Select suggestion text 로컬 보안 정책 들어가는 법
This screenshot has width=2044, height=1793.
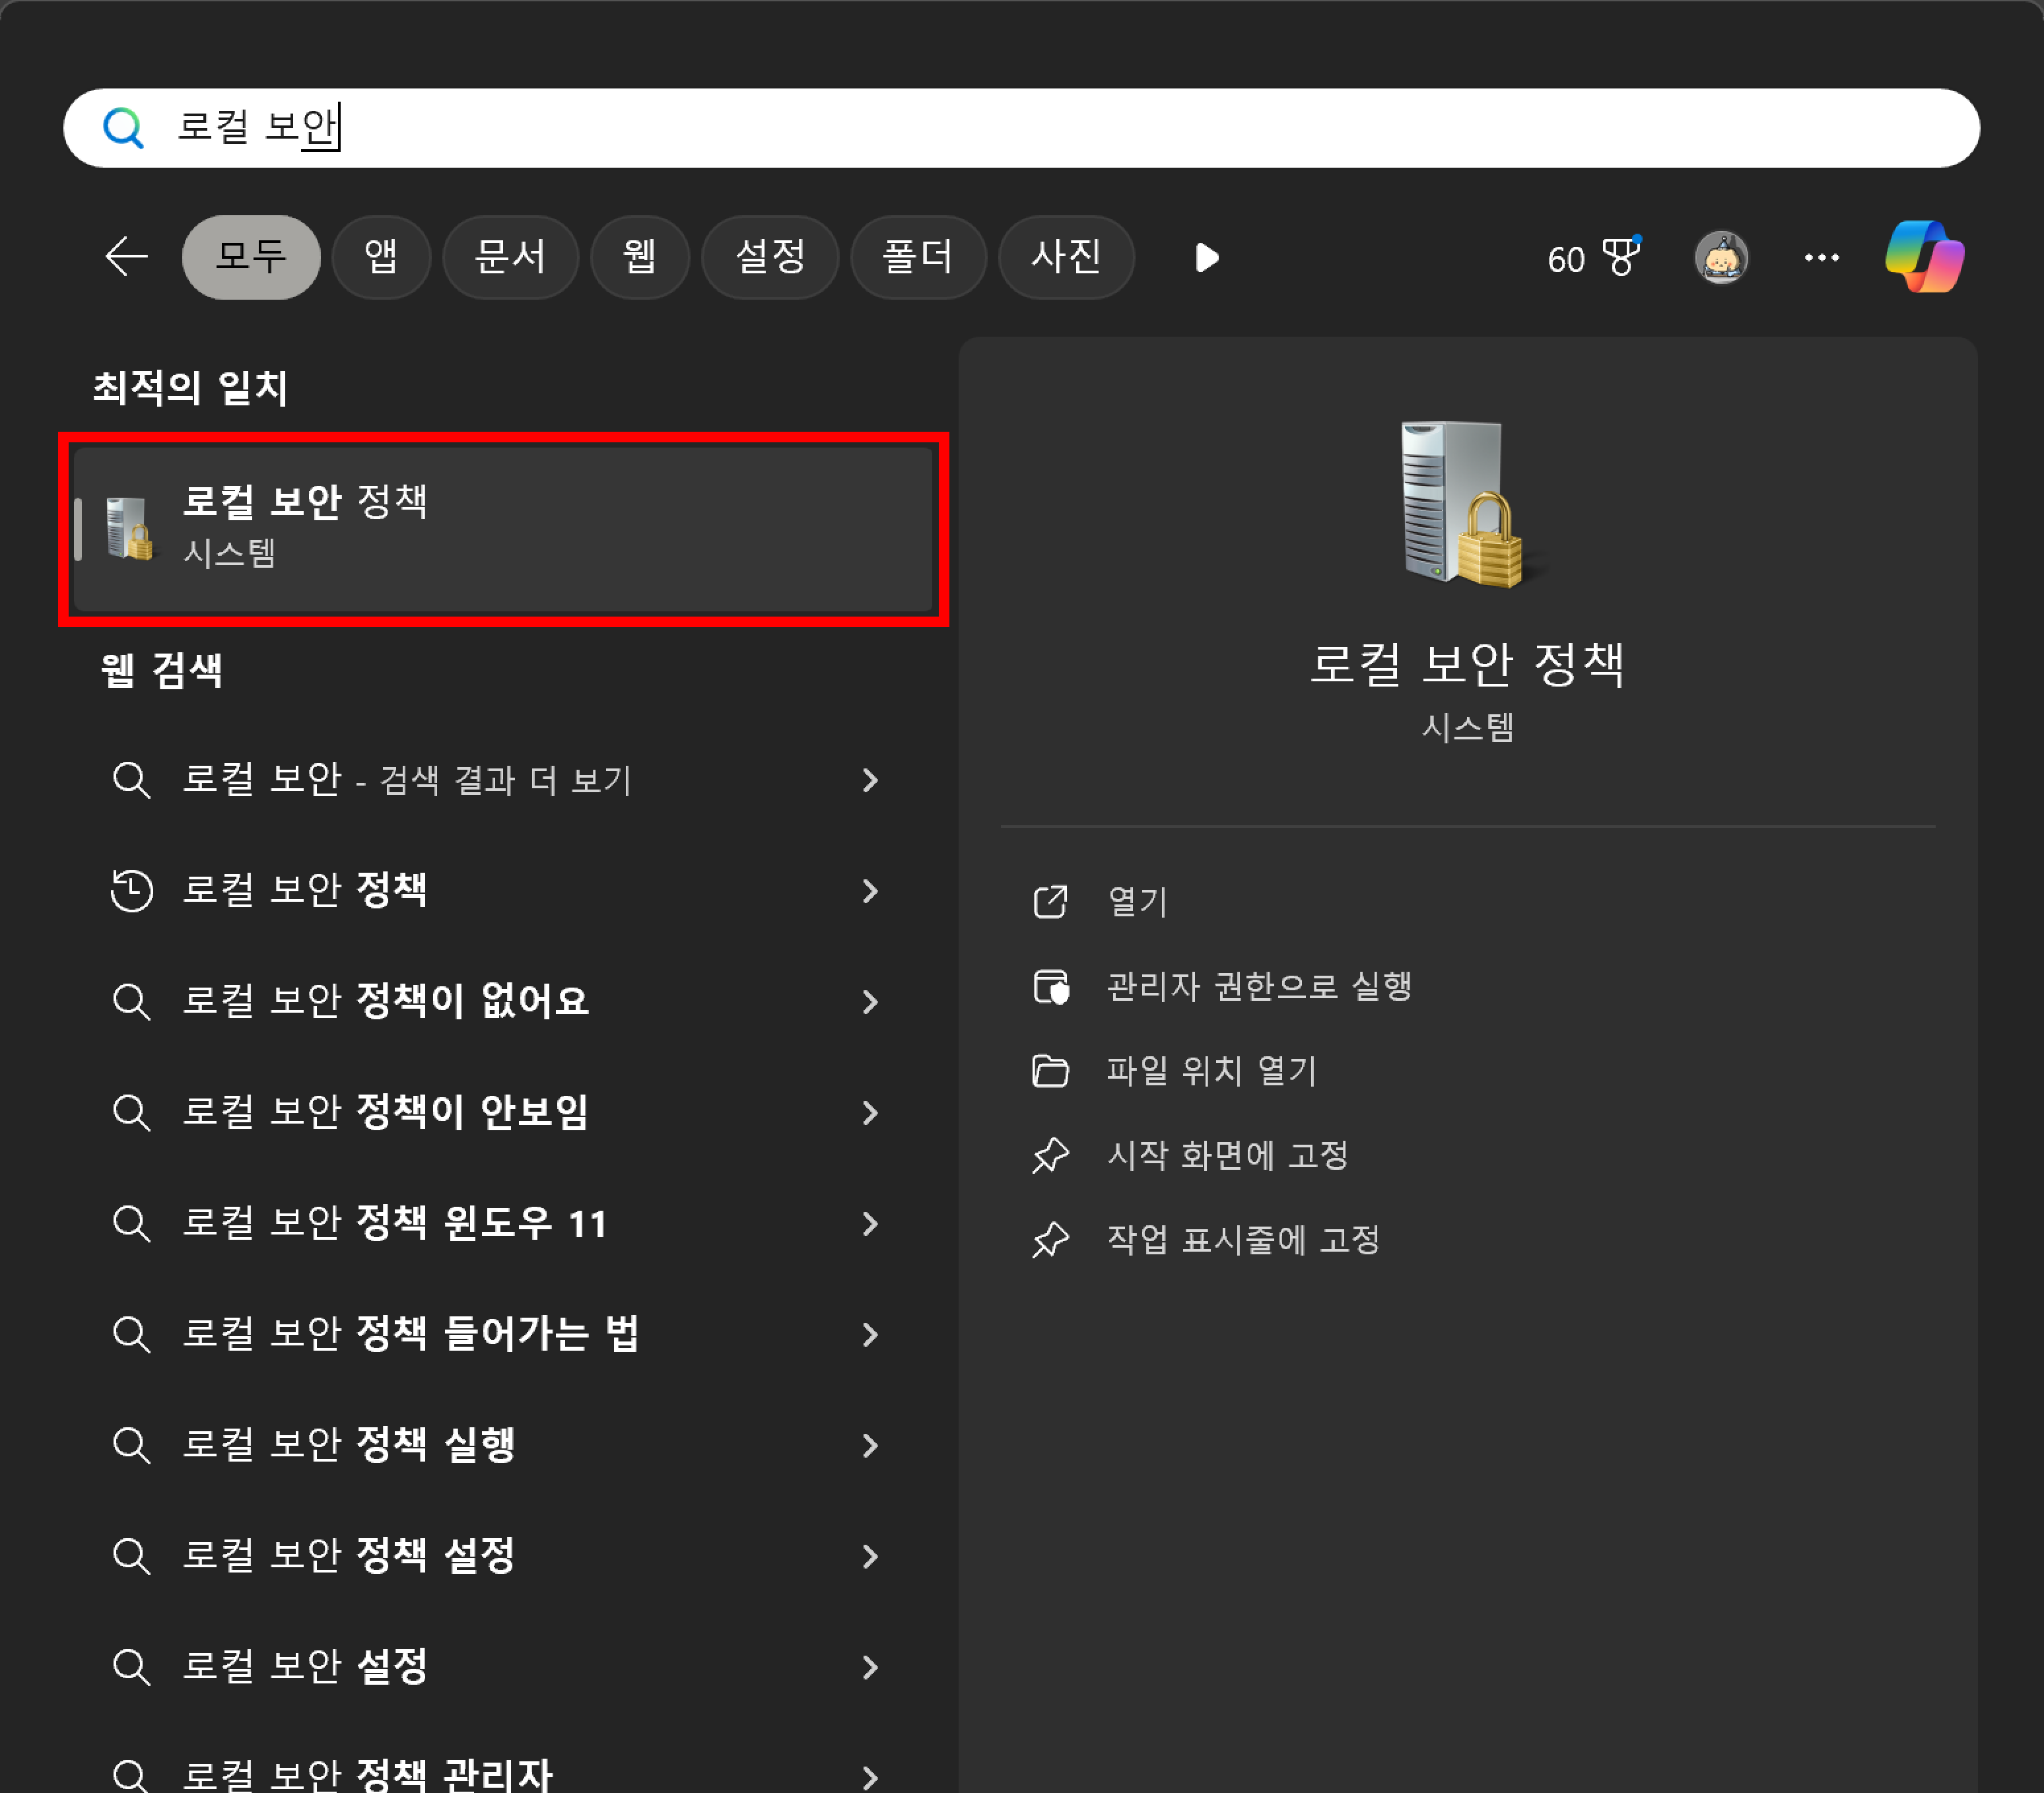(411, 1335)
